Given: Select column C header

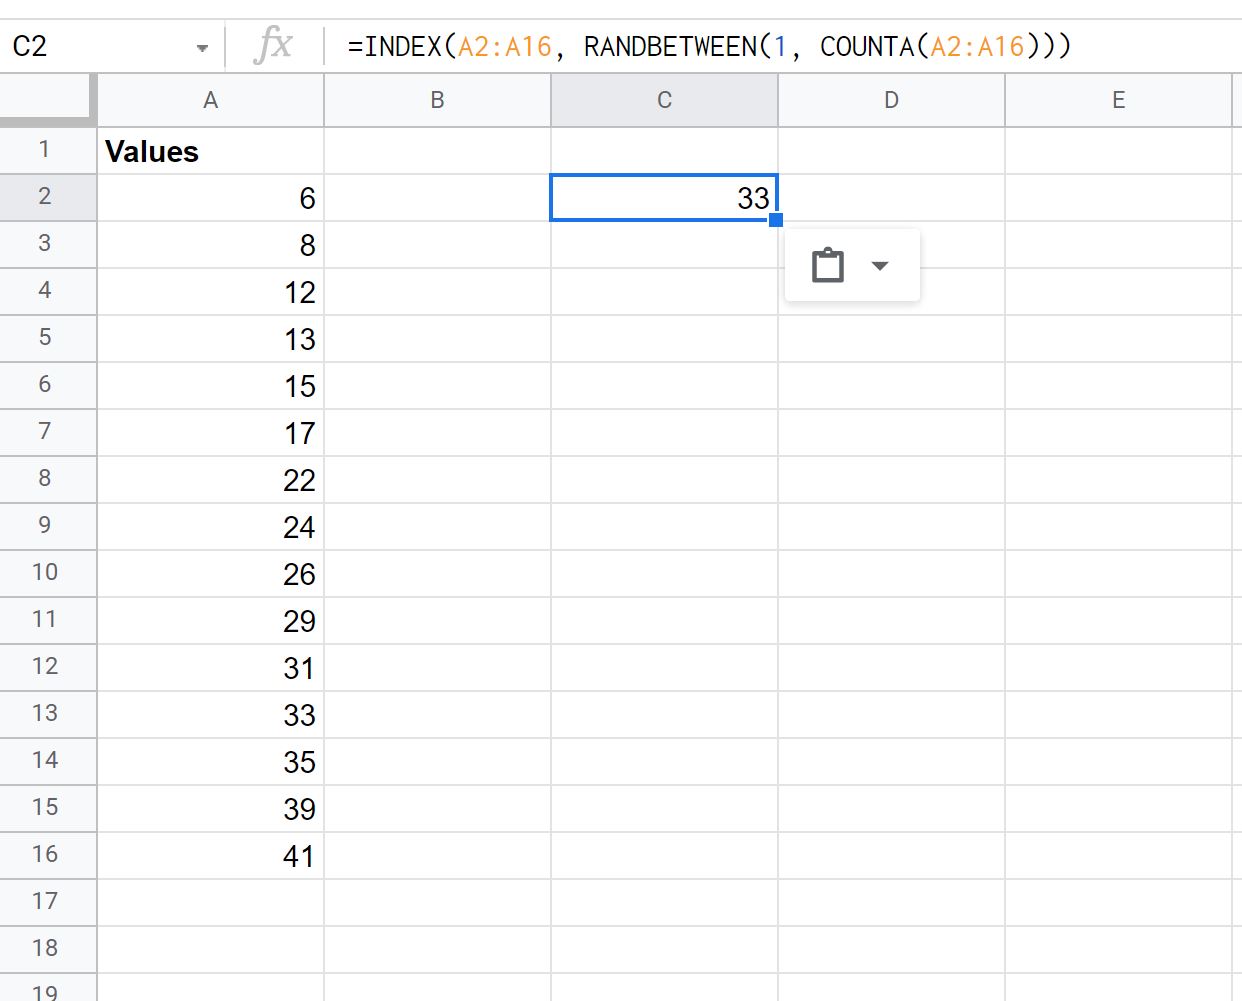Looking at the screenshot, I should coord(664,100).
